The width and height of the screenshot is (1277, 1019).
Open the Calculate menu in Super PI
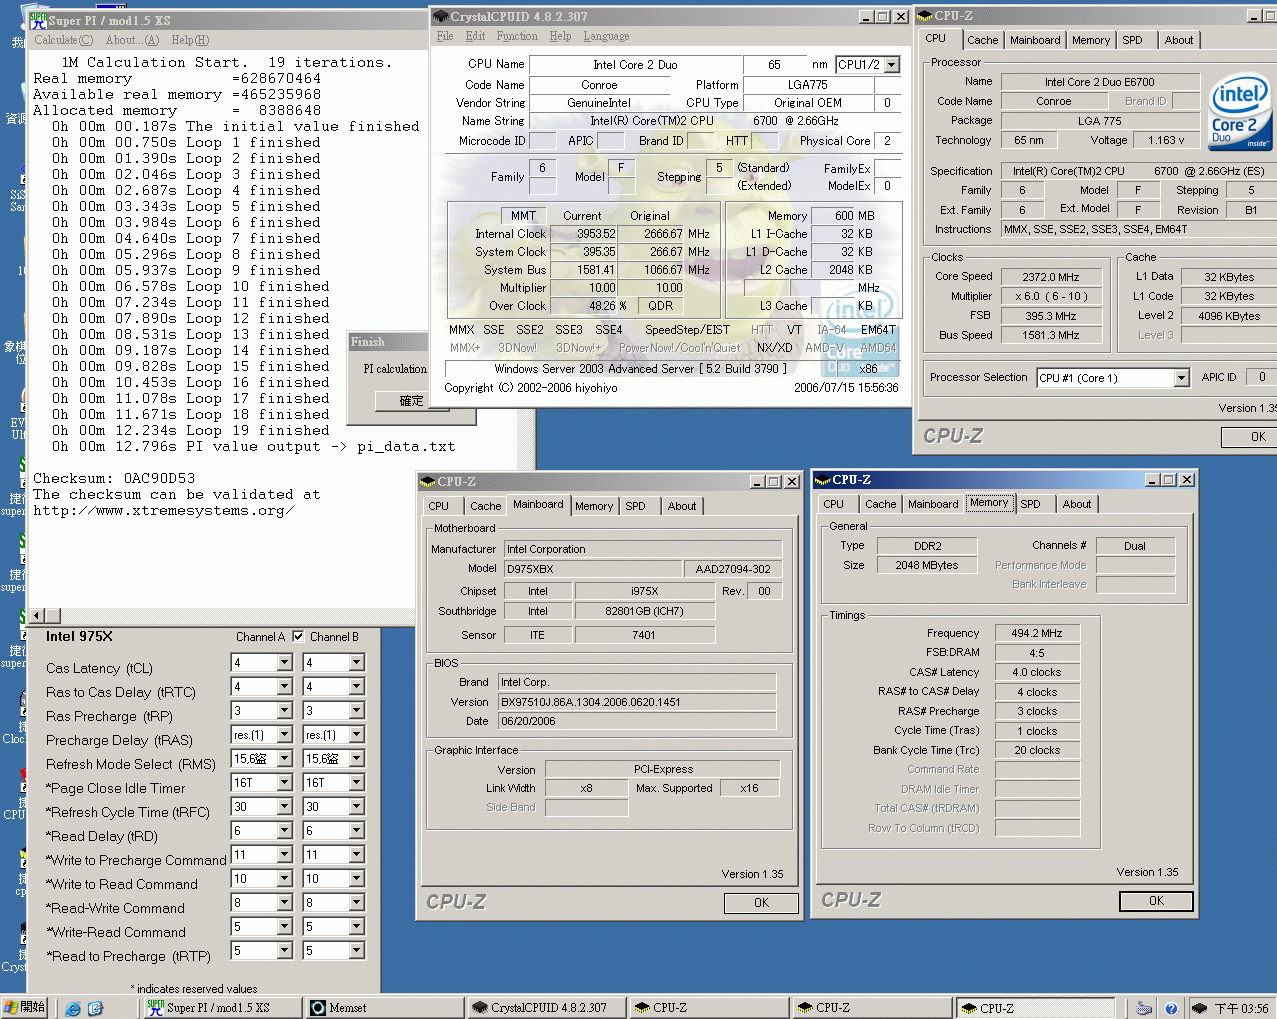tap(63, 40)
